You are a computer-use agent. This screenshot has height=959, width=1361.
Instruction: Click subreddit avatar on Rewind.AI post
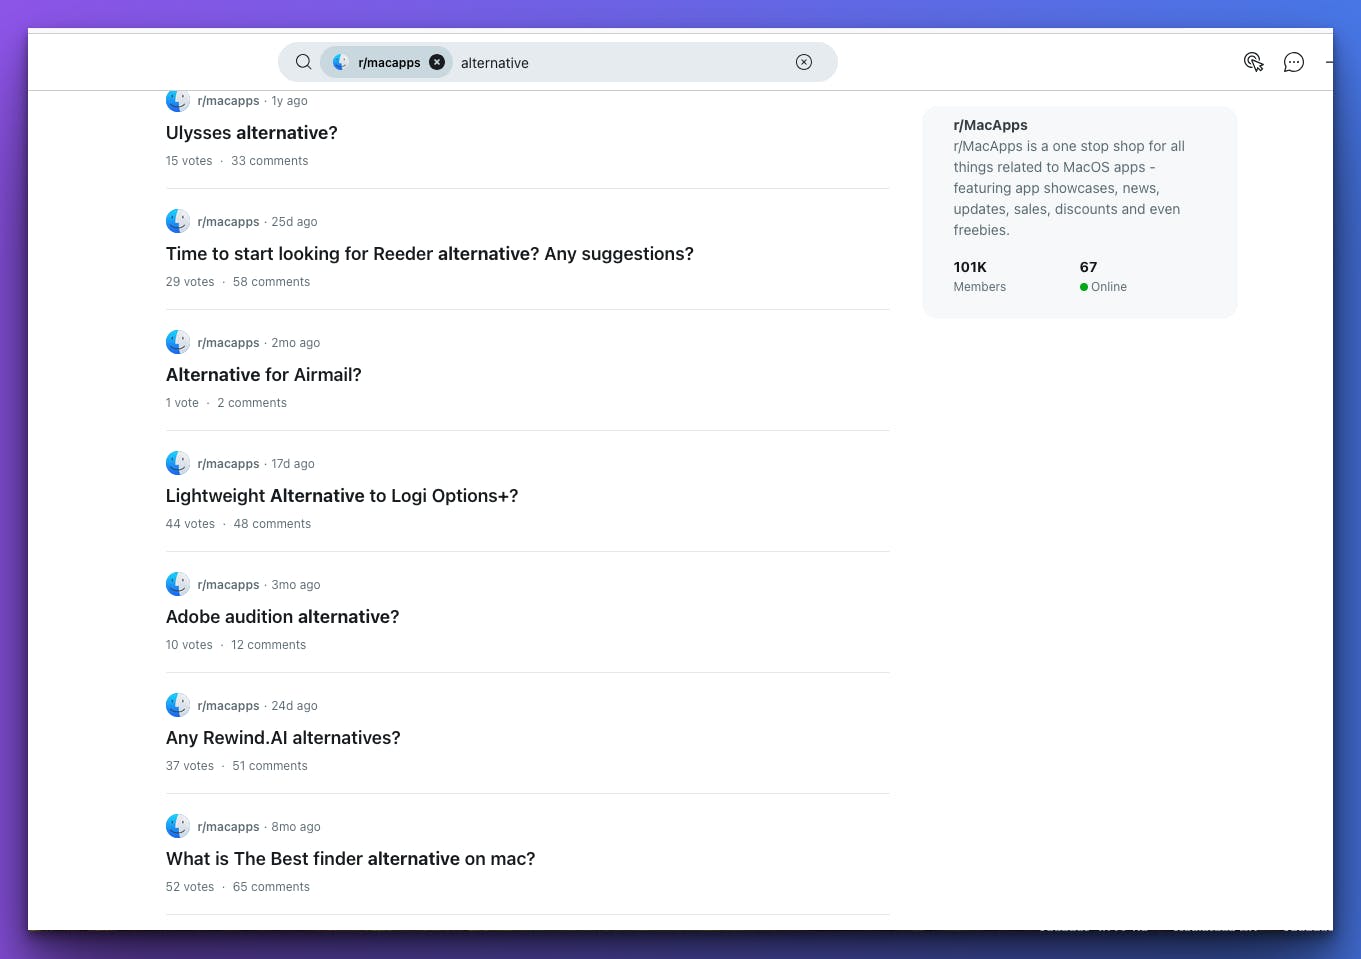click(178, 705)
